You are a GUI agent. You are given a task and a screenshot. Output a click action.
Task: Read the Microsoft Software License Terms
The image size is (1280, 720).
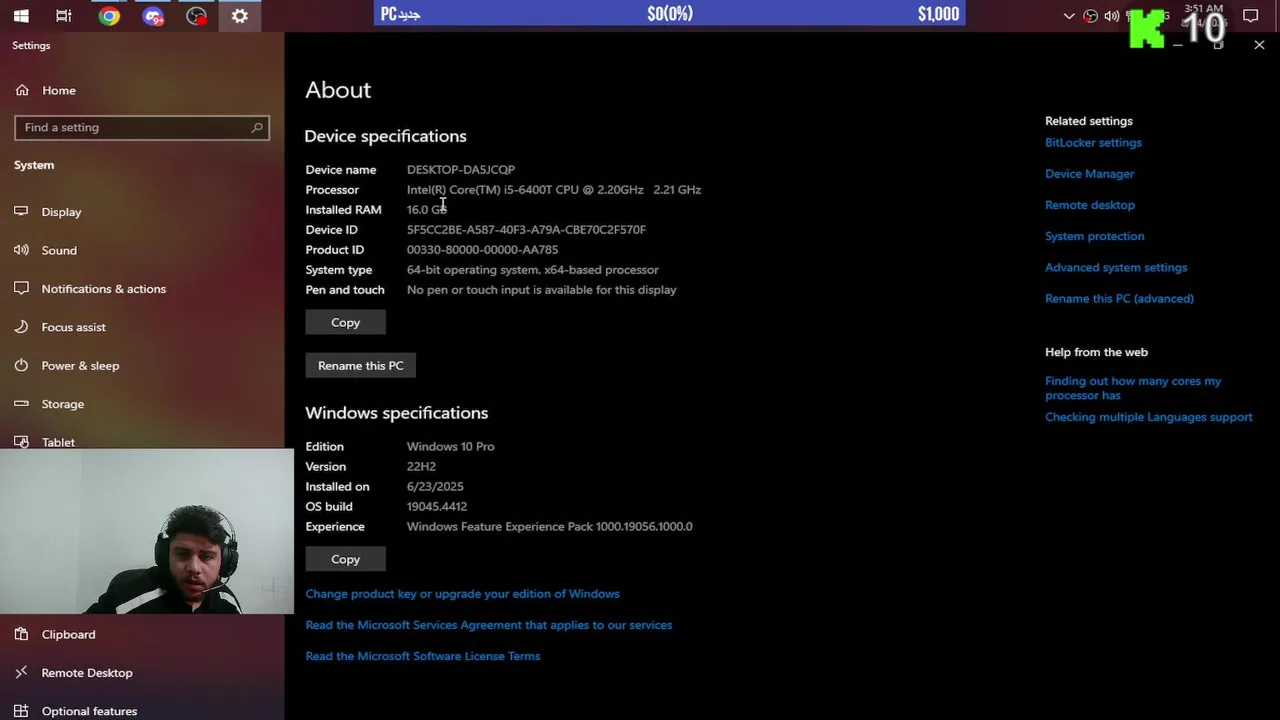(423, 656)
